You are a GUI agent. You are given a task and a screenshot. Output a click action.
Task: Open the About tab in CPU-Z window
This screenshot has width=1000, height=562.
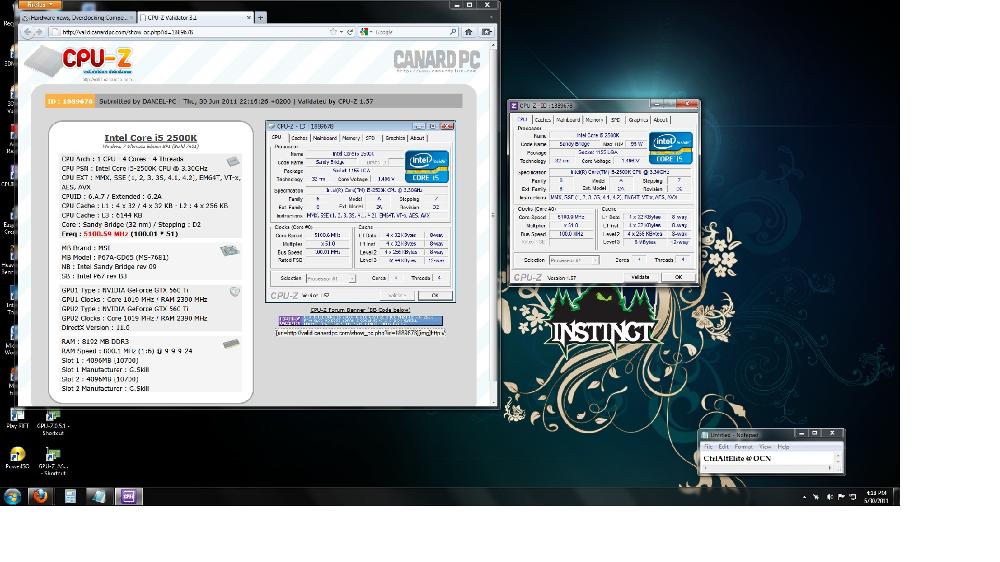point(661,119)
